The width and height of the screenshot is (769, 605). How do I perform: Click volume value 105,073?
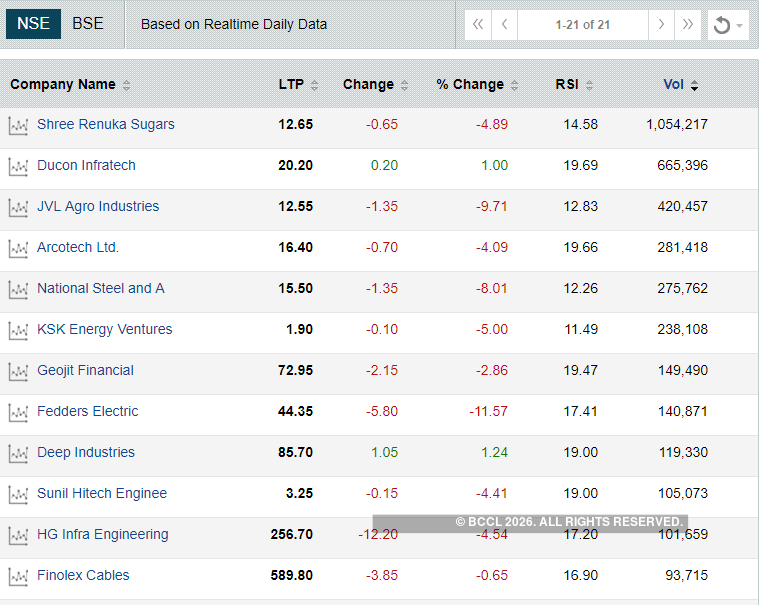[683, 493]
